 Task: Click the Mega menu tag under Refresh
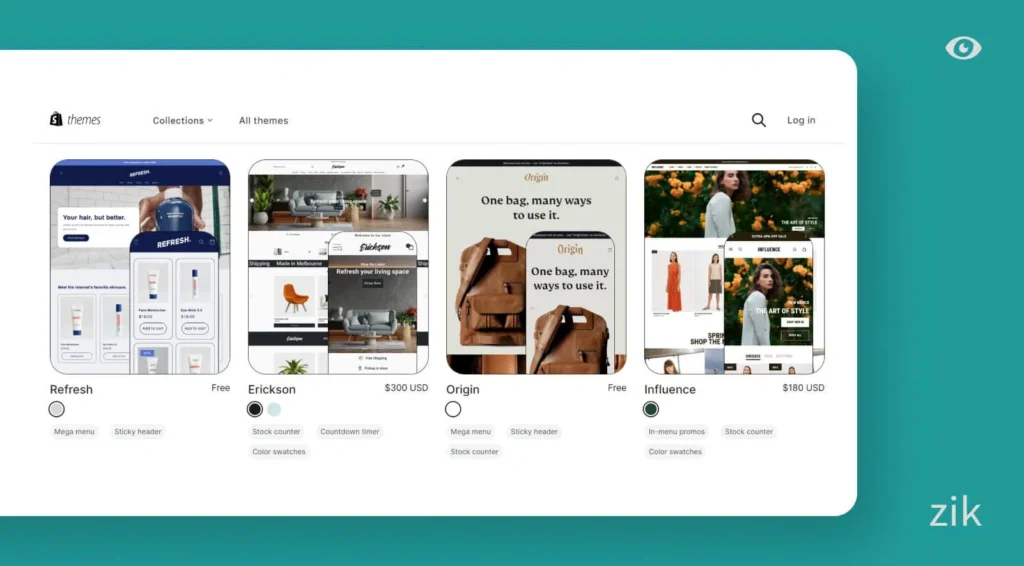[x=74, y=432]
